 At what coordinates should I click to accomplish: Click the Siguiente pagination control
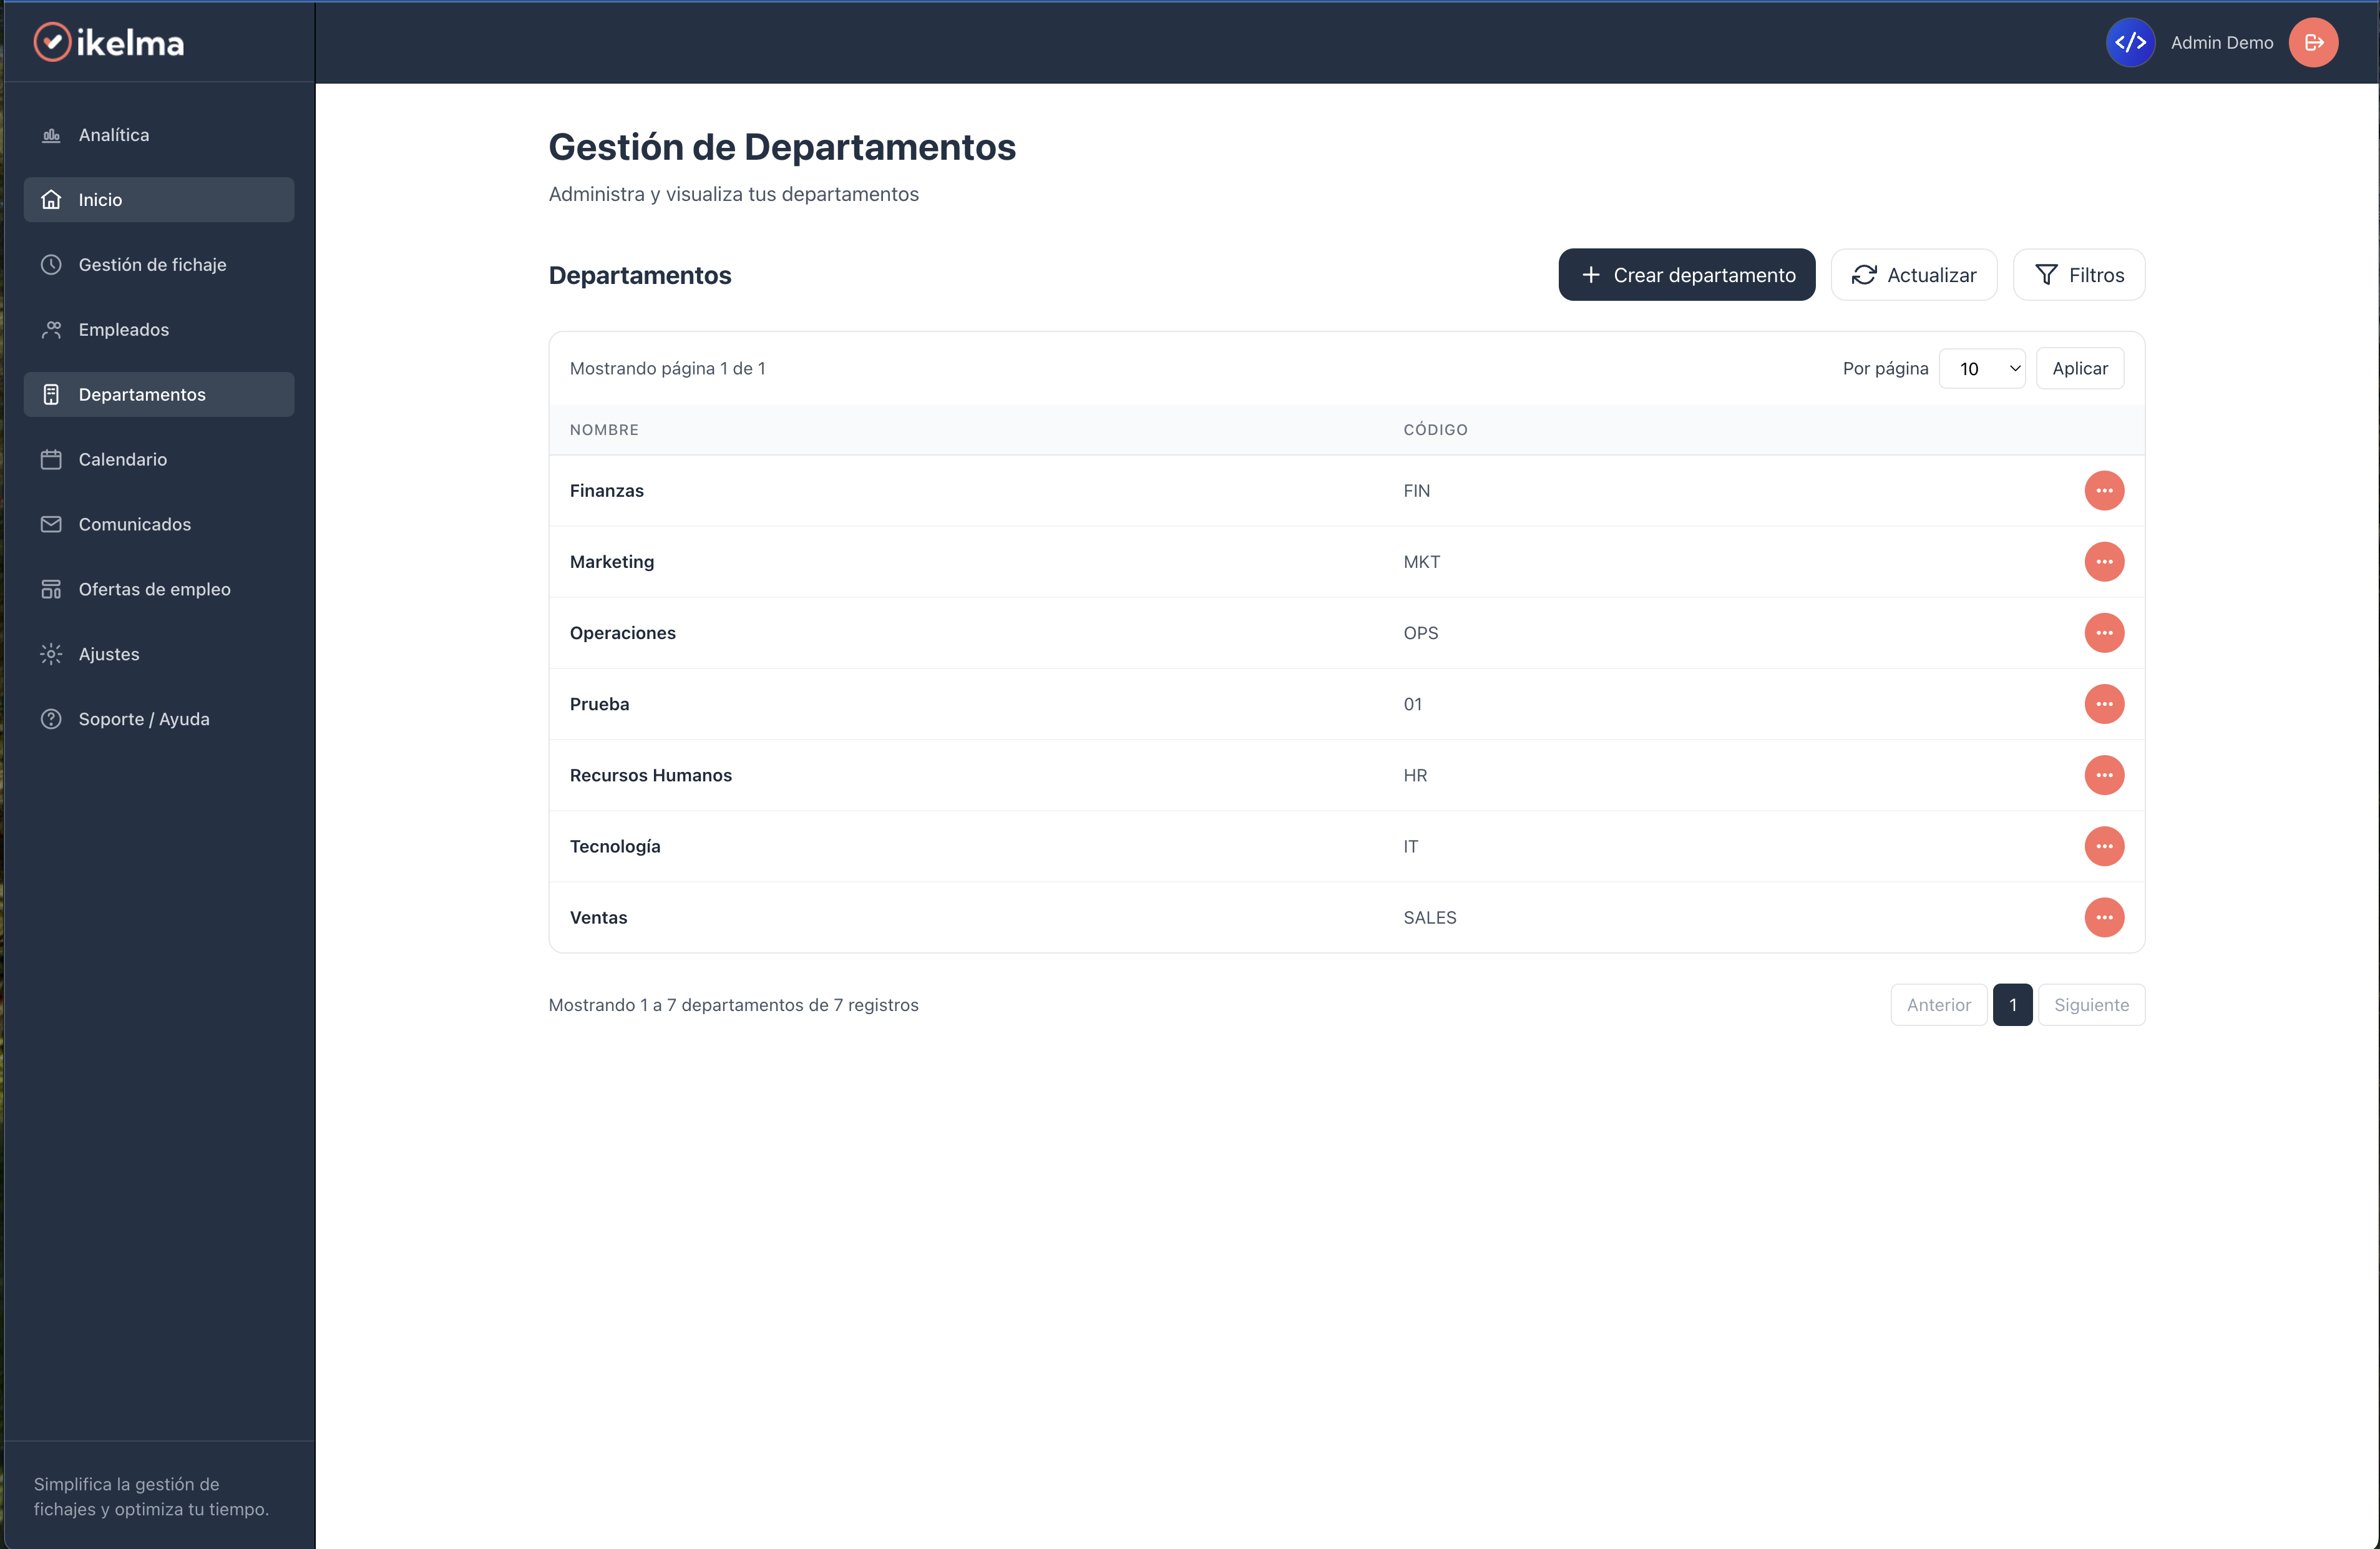[x=2091, y=1005]
